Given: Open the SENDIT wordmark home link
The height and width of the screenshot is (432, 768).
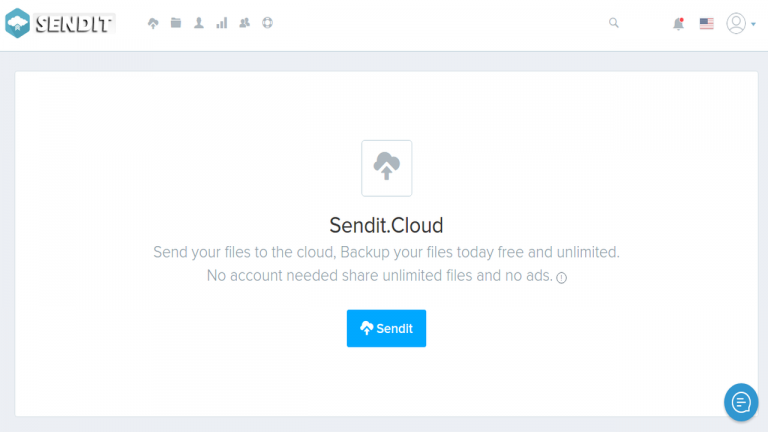Looking at the screenshot, I should (x=74, y=24).
